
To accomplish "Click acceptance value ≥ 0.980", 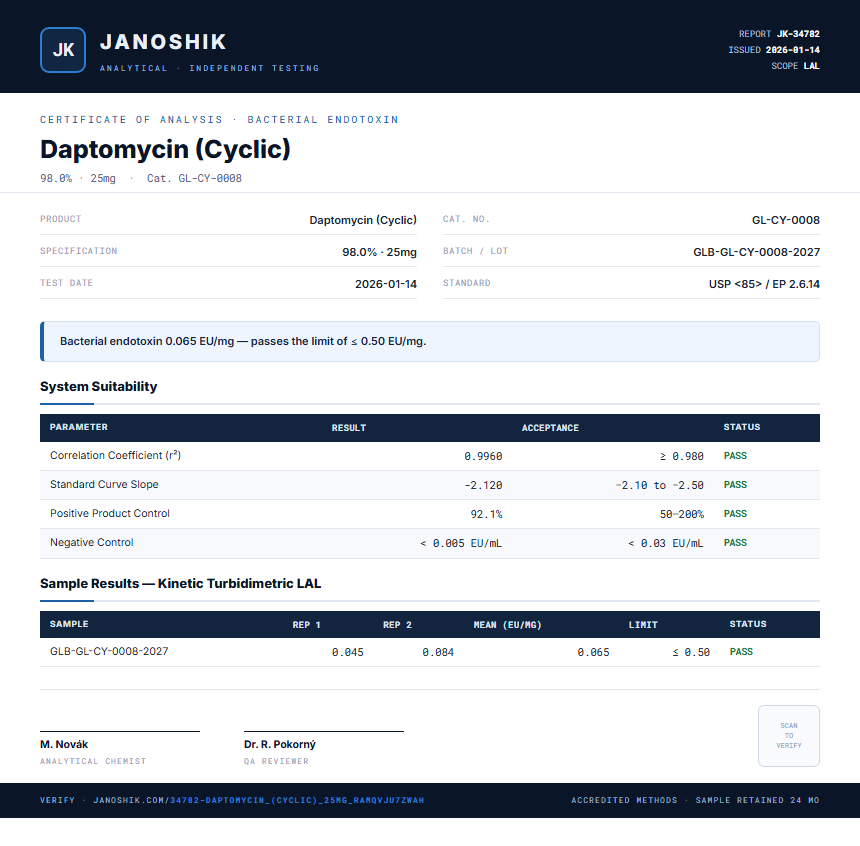I will pyautogui.click(x=681, y=456).
